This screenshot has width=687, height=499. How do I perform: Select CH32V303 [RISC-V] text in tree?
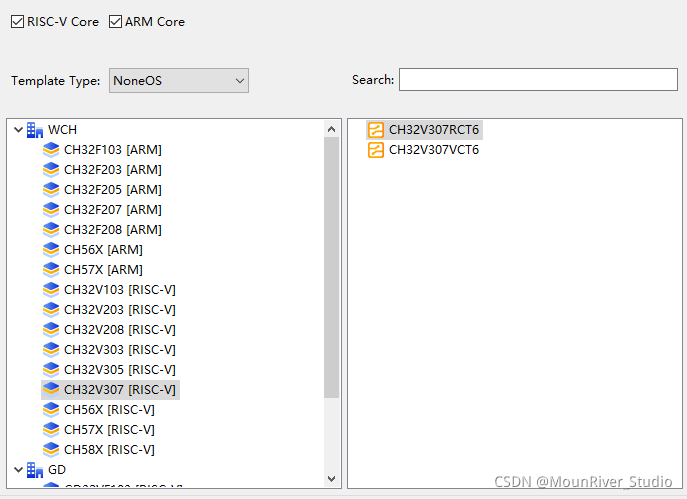tap(120, 350)
